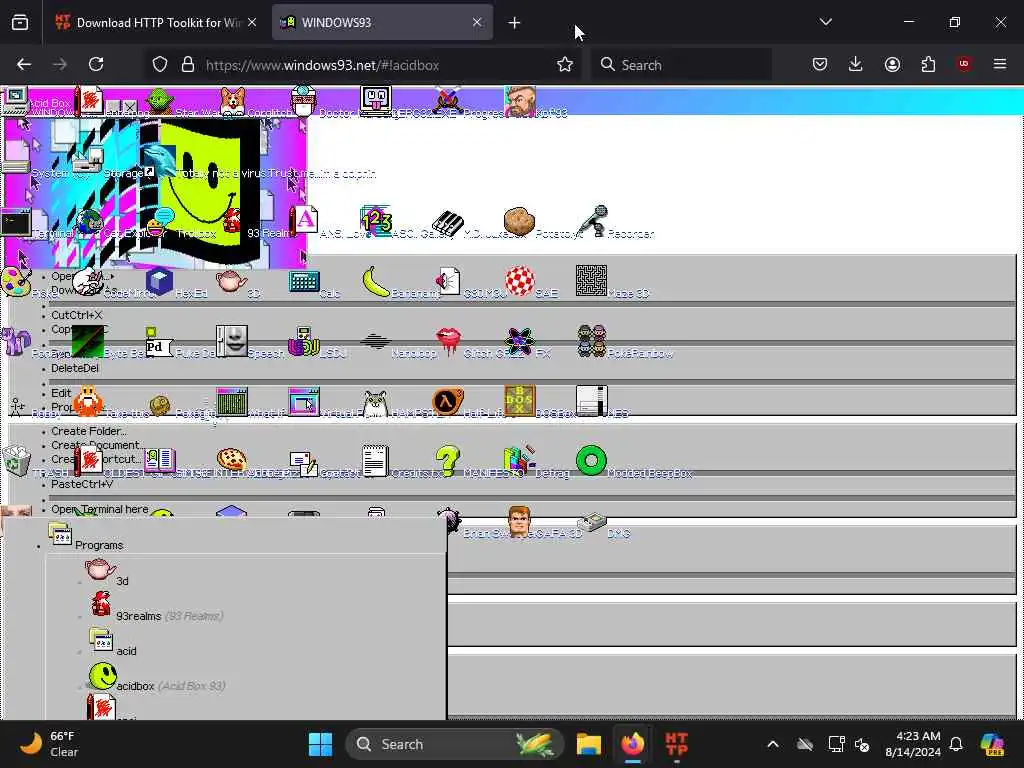
Task: Open the Corglitch corgi icon
Action: click(232, 101)
